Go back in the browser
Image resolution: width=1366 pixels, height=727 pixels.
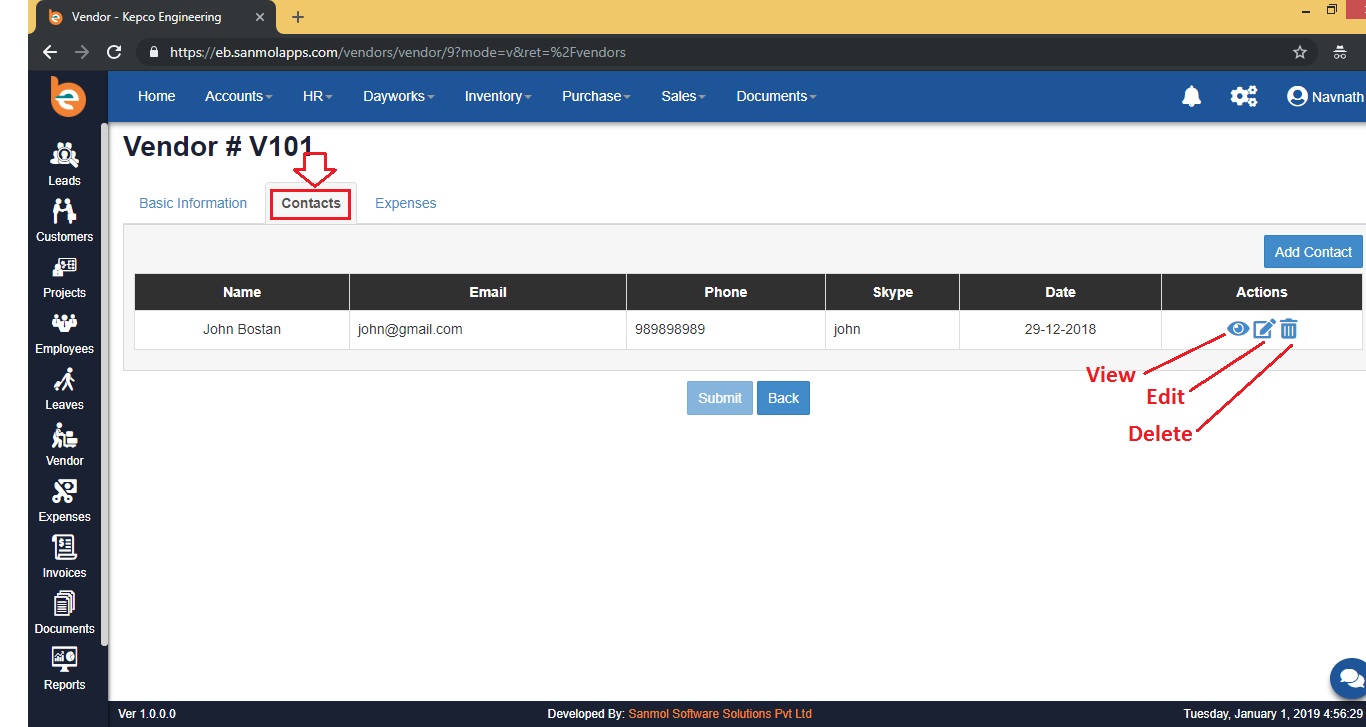tap(50, 52)
